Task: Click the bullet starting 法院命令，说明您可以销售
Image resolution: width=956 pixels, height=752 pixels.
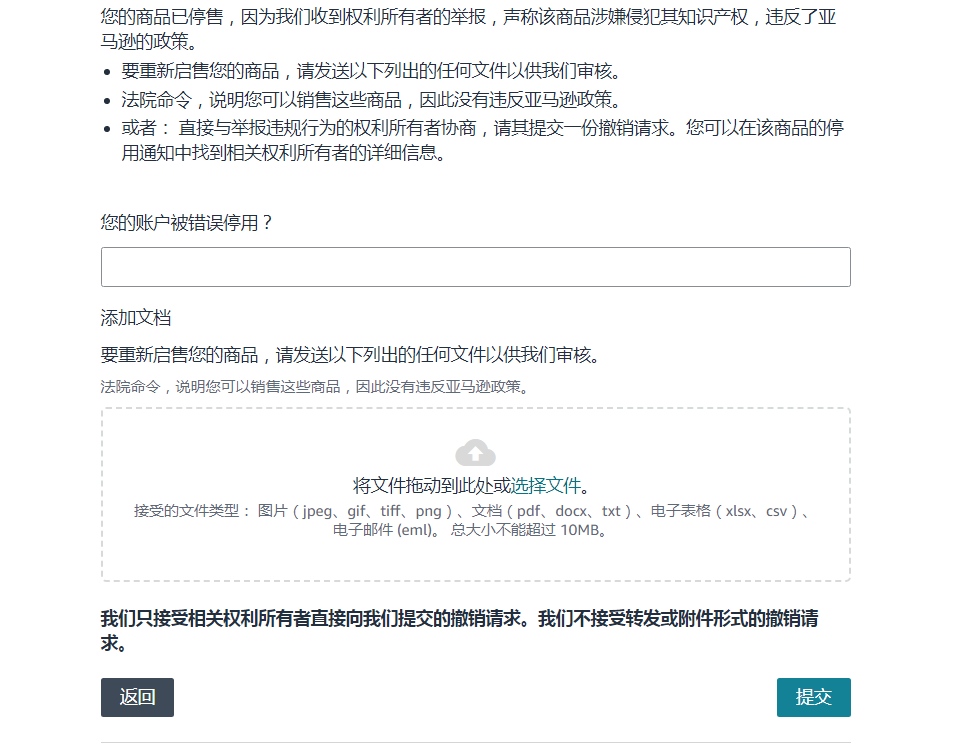Action: tap(371, 99)
